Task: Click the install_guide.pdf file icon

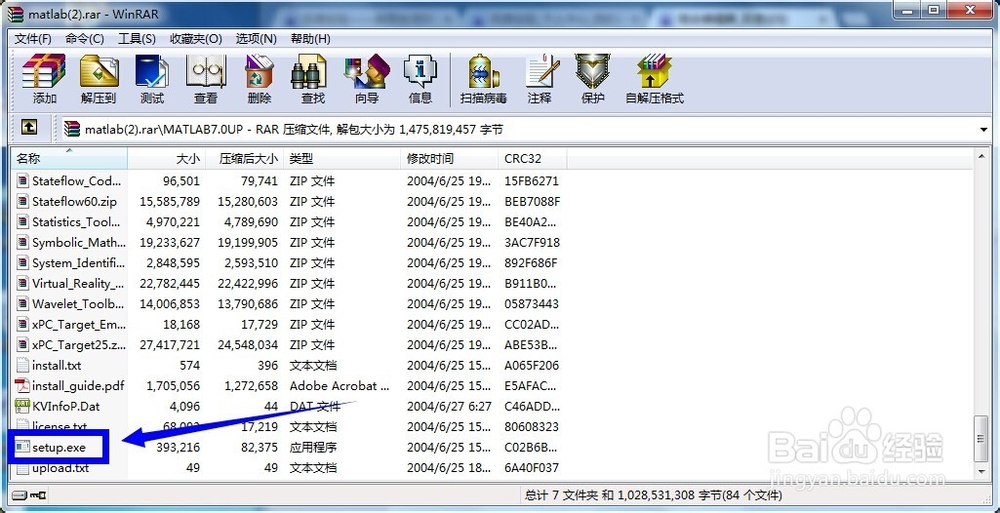Action: click(22, 386)
